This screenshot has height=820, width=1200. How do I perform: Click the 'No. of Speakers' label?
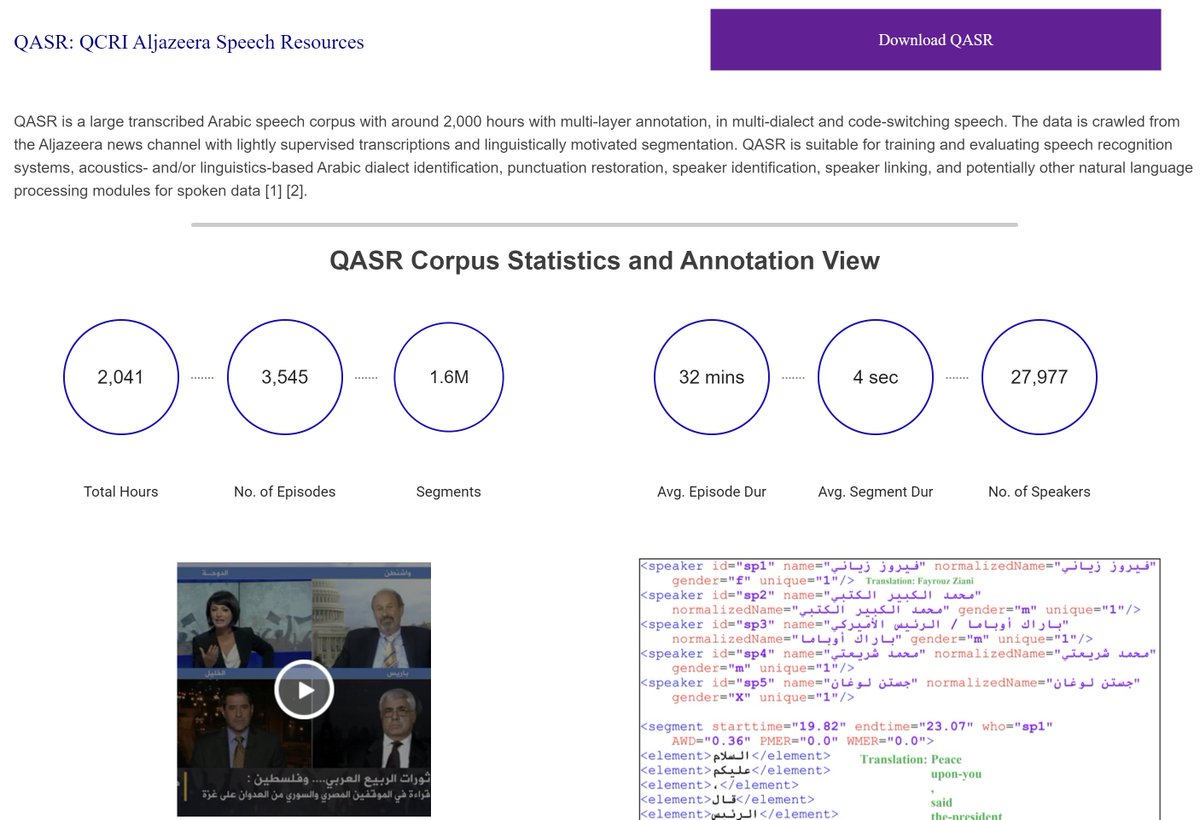click(x=1039, y=492)
